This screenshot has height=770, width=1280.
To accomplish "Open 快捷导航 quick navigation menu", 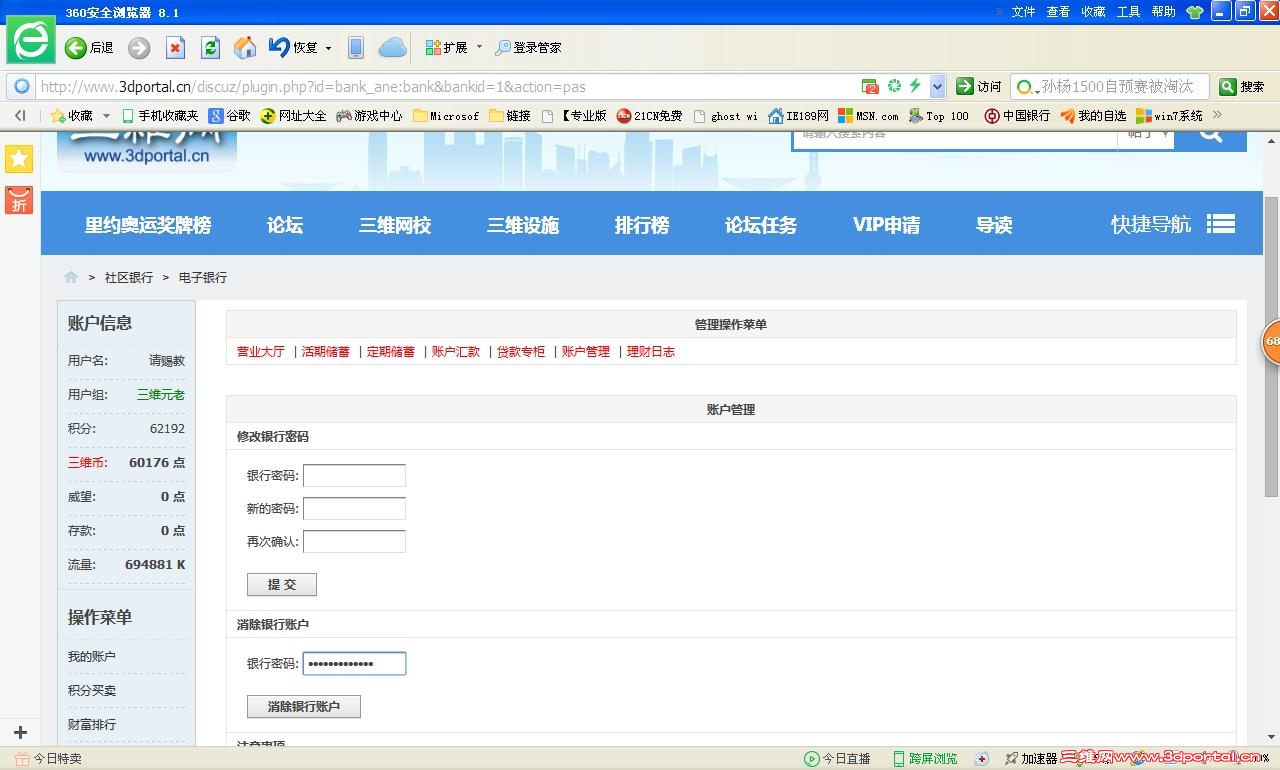I will [x=1172, y=224].
